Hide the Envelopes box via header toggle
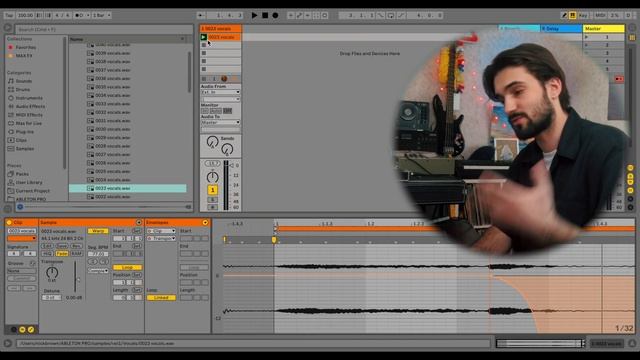The height and width of the screenshot is (360, 640). [205, 222]
